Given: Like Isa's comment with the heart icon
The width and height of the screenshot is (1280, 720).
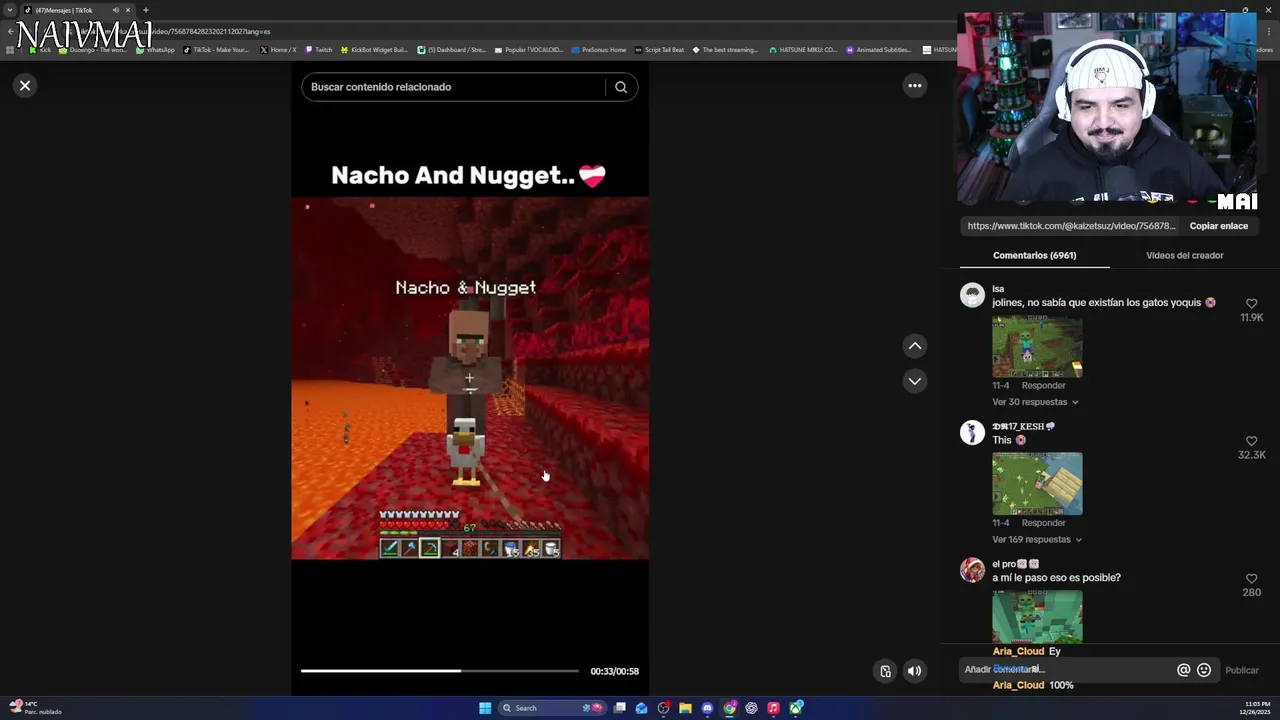Looking at the screenshot, I should 1251,303.
